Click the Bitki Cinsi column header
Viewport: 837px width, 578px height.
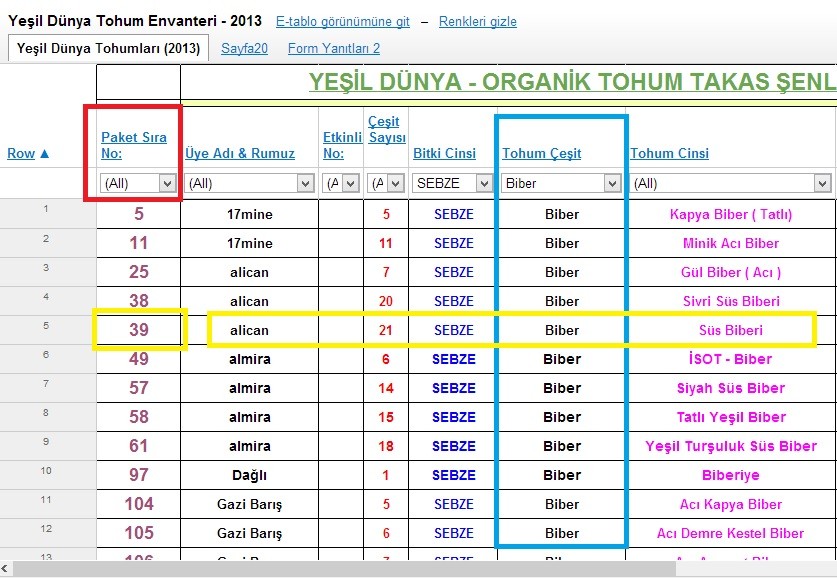point(444,153)
